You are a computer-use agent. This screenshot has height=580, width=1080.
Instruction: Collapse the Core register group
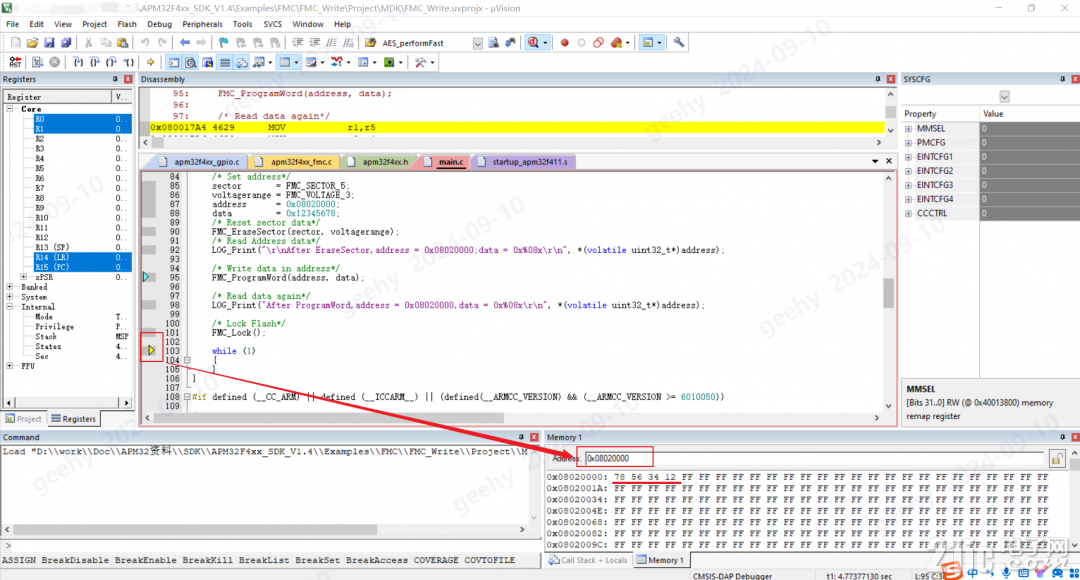[10, 109]
